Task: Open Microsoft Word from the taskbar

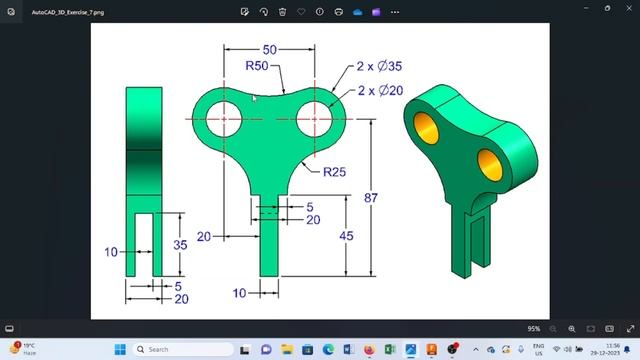Action: point(349,349)
